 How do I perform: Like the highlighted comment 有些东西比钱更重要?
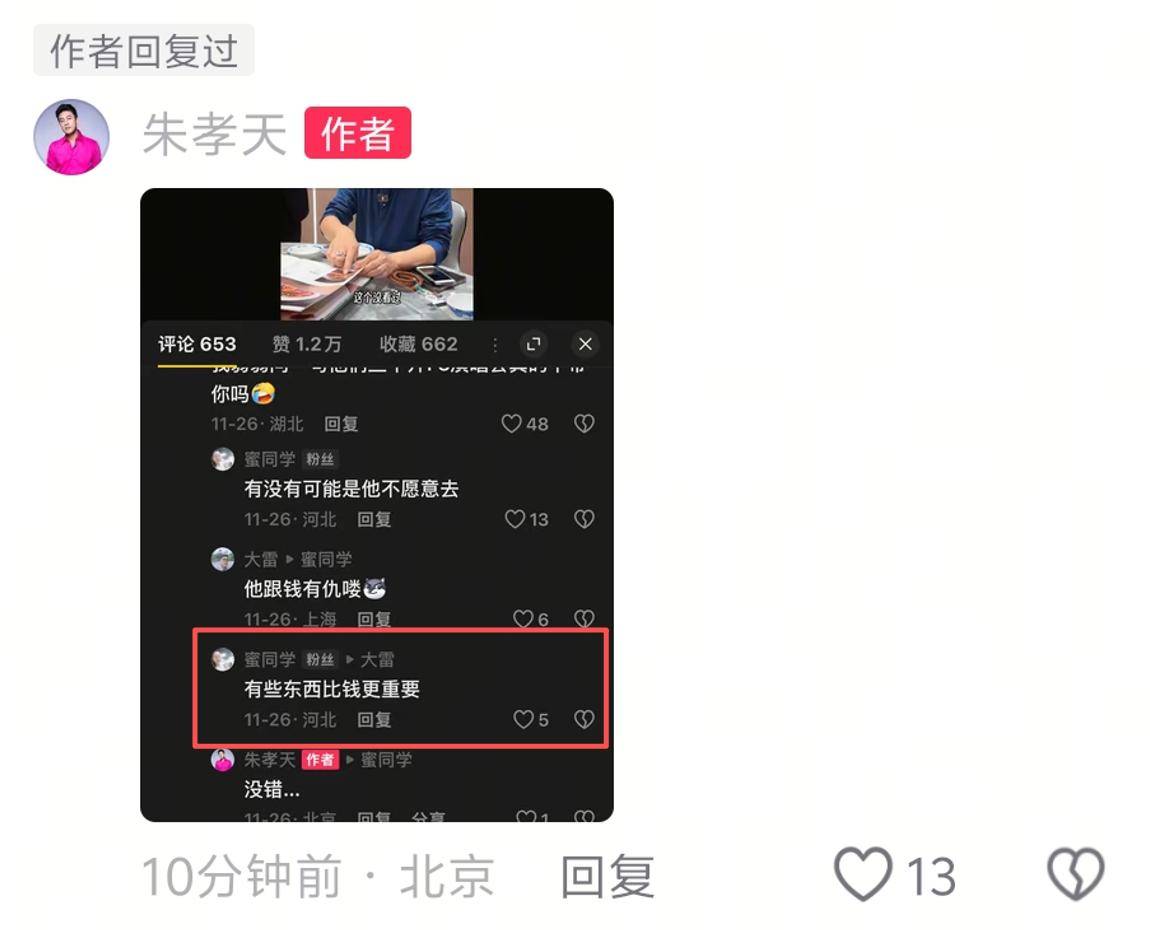click(x=523, y=720)
